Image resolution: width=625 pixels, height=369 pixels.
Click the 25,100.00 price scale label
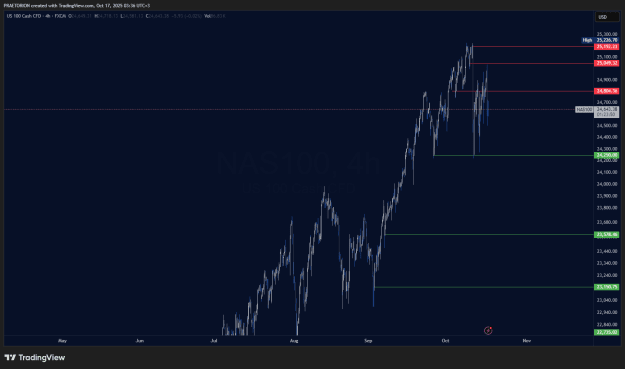(607, 57)
